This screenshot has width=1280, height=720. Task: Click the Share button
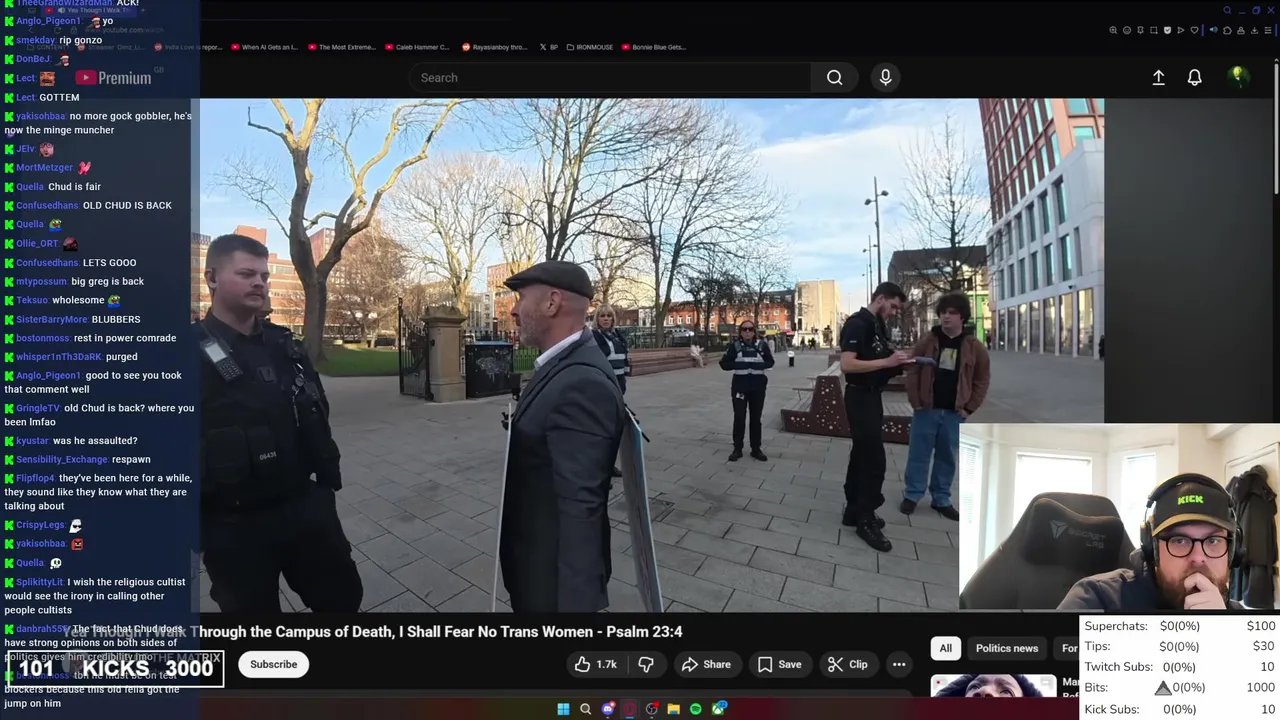[706, 664]
